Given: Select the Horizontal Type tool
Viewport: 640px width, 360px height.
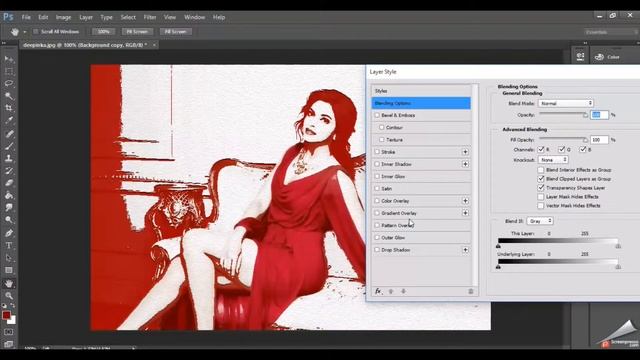Looking at the screenshot, I should [9, 246].
